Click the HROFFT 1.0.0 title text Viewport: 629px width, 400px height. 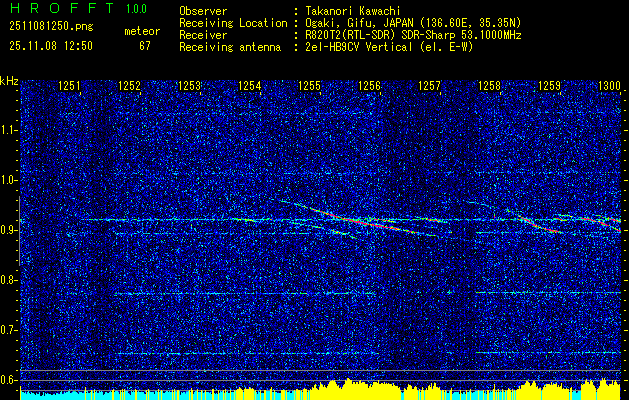(78, 8)
